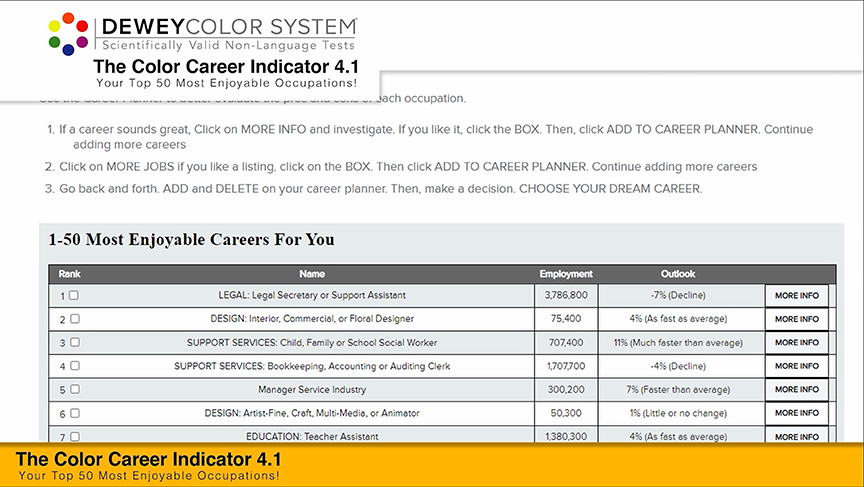Click the yellow banner Color Career Indicator 4.1 title

(x=148, y=459)
